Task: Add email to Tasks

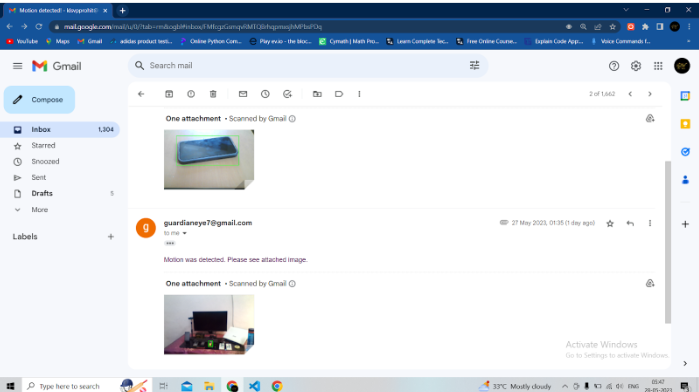Action: (288, 94)
